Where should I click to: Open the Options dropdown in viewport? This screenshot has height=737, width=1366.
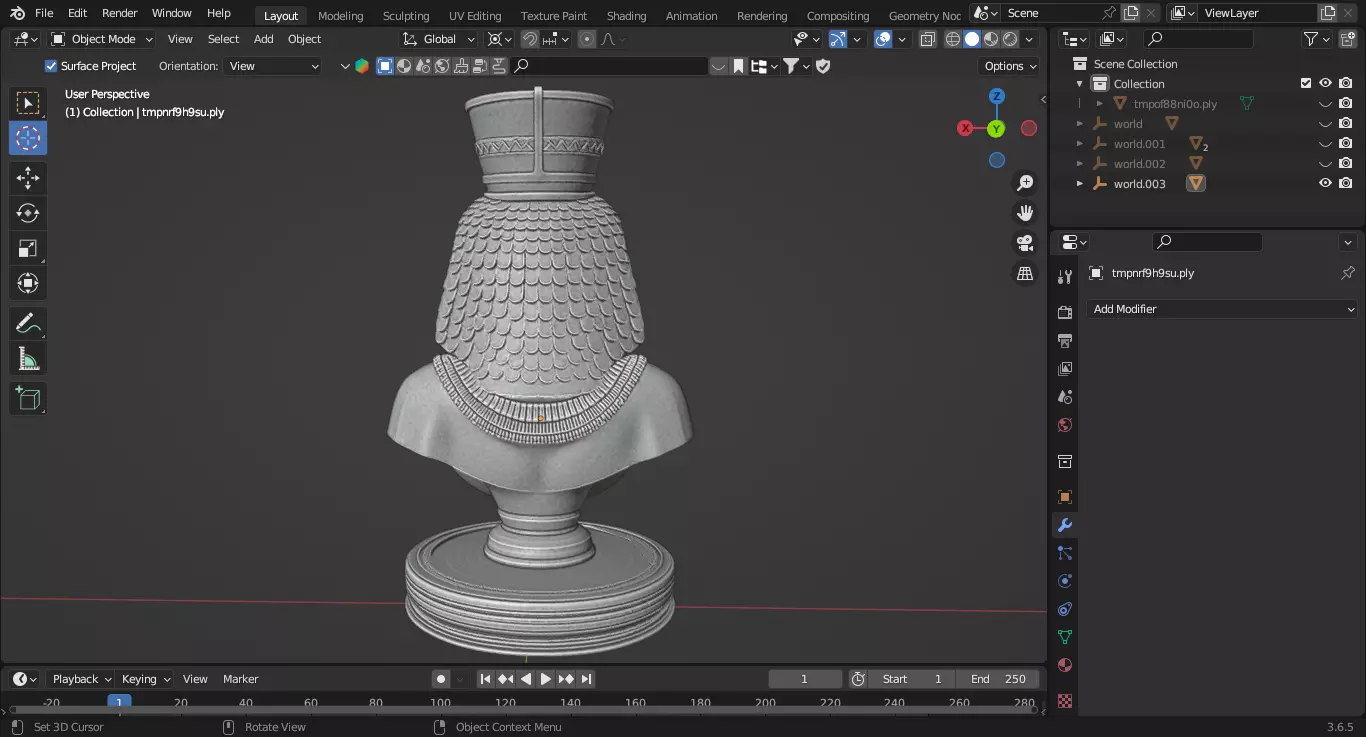(x=1010, y=66)
